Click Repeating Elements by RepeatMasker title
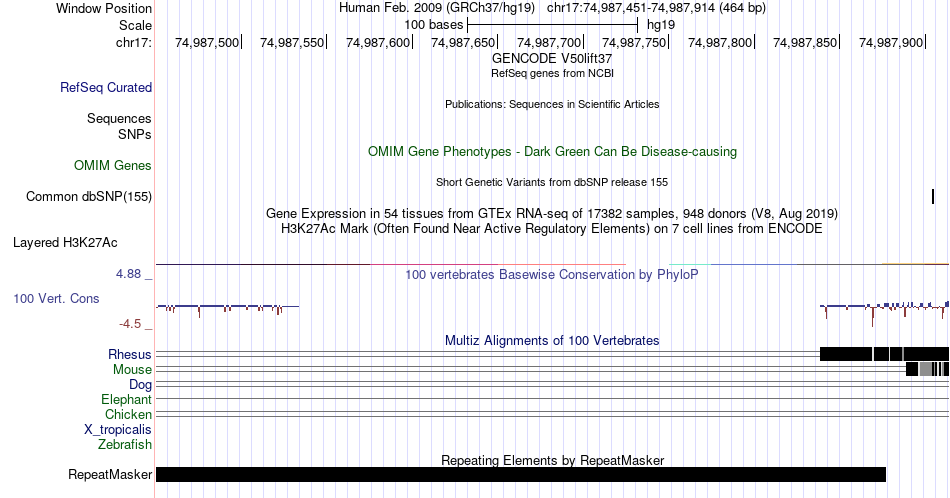The height and width of the screenshot is (498, 950). pyautogui.click(x=552, y=460)
